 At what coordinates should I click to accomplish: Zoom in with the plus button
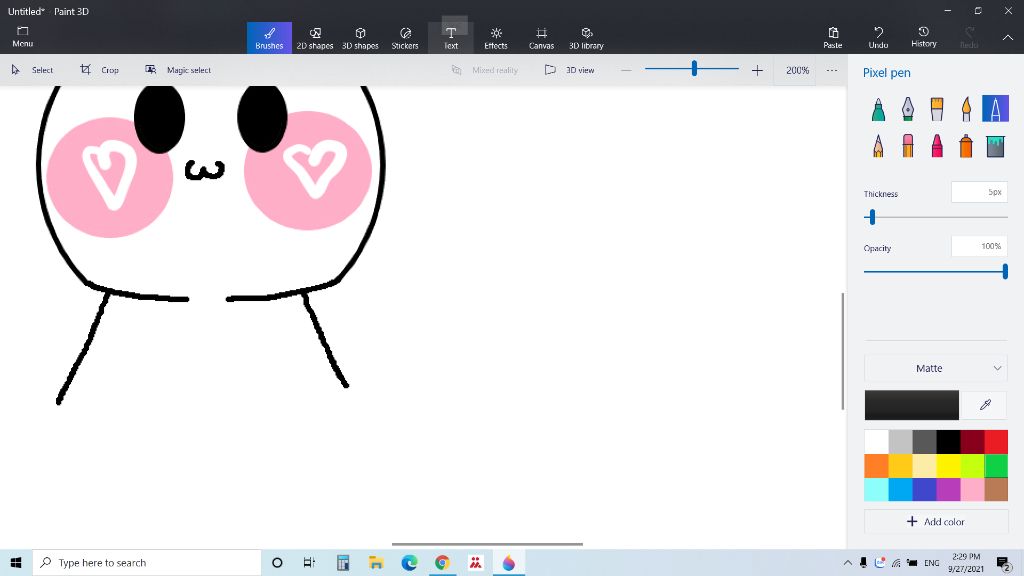click(757, 70)
